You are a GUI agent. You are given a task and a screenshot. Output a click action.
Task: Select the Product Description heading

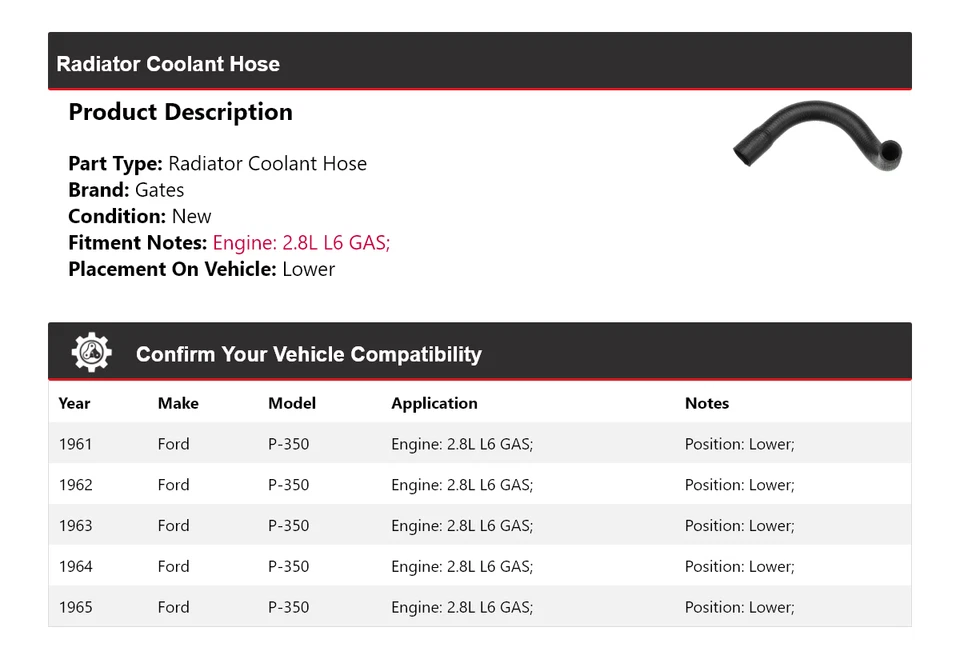[181, 112]
